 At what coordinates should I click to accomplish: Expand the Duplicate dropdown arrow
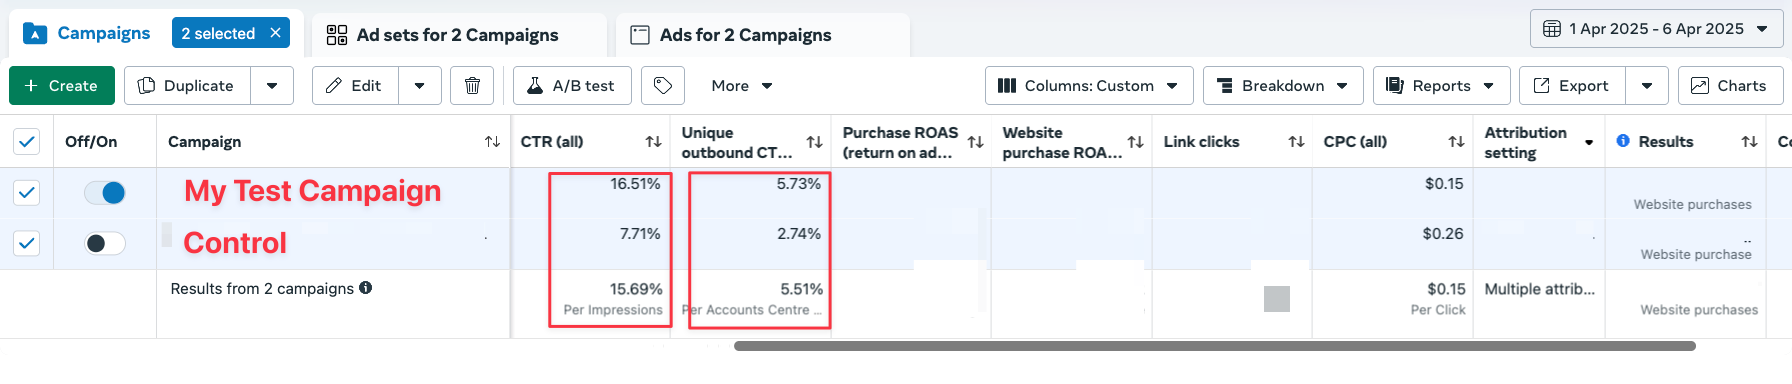click(272, 86)
